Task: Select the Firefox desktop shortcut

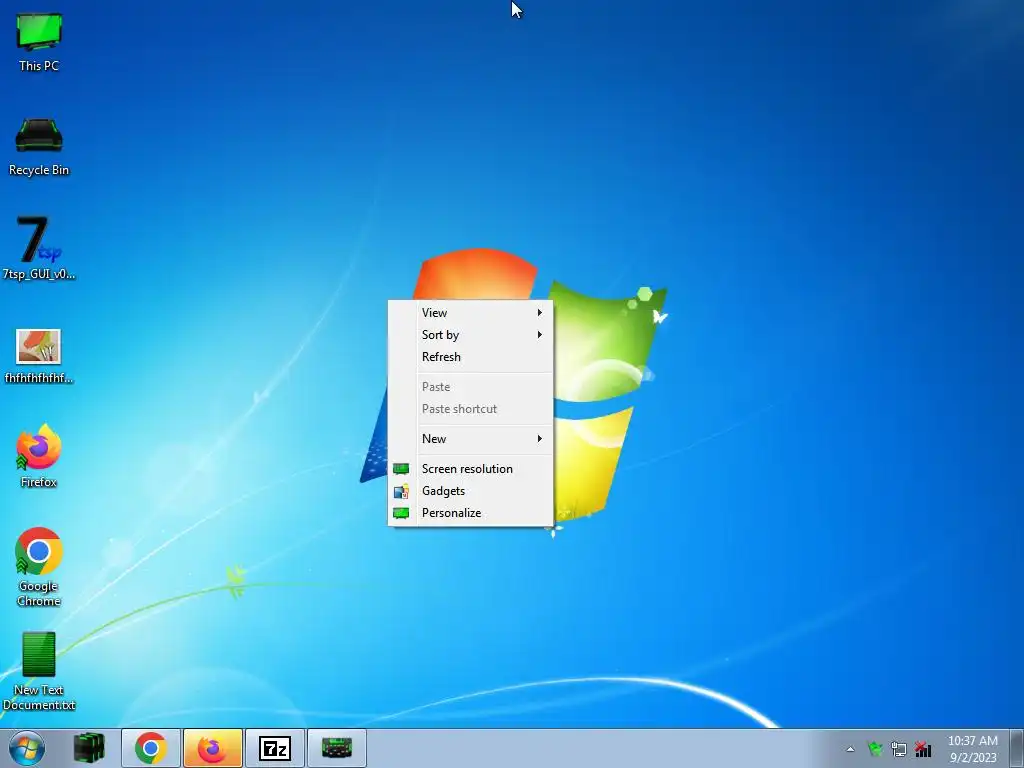Action: (39, 456)
